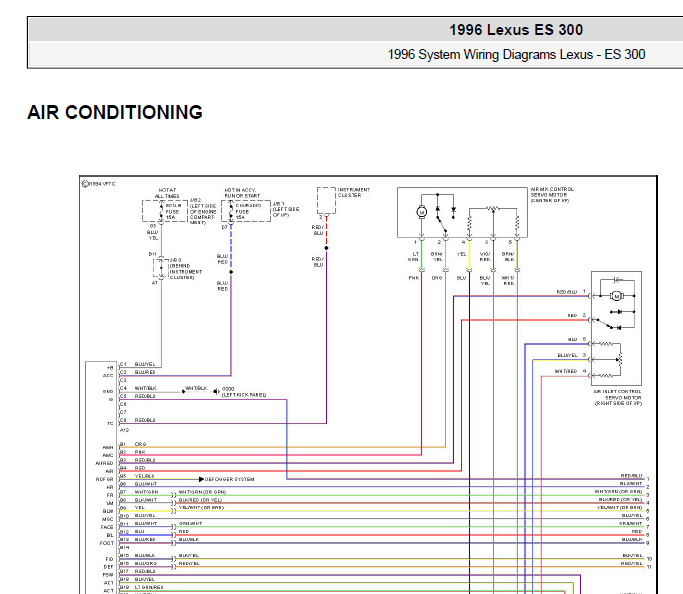
Task: Click connector pin "C4 WHT/BLK" label
Action: [x=138, y=388]
